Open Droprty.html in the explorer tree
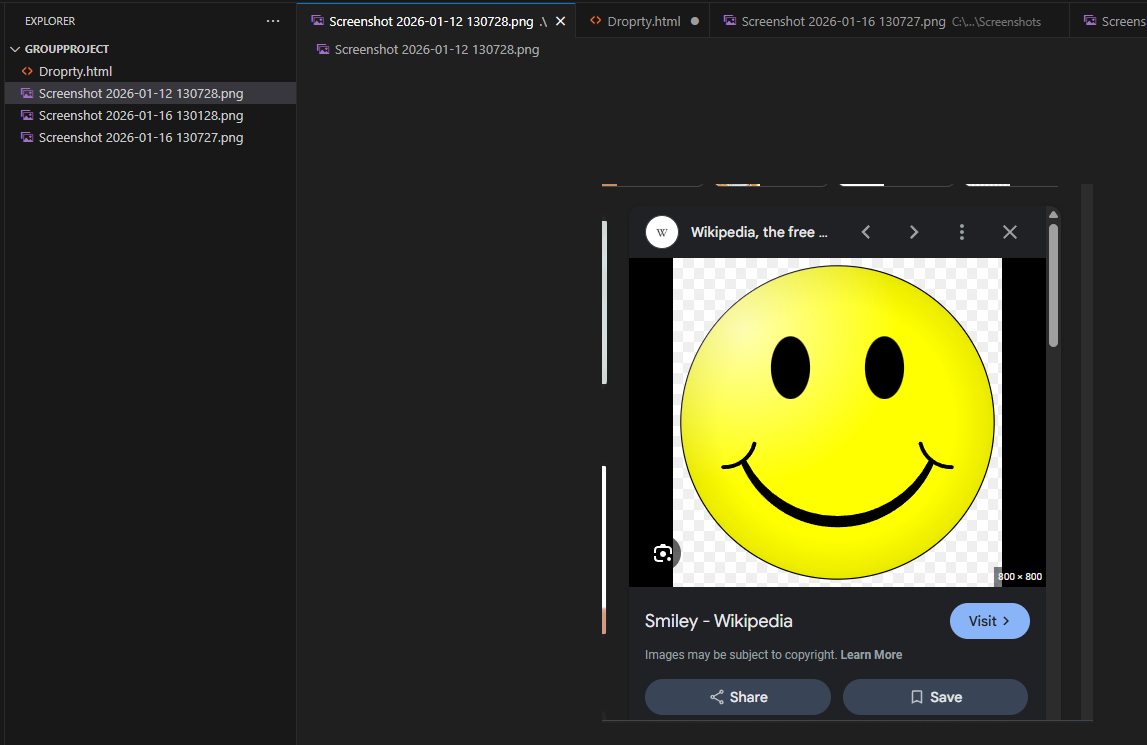This screenshot has height=745, width=1147. [75, 71]
